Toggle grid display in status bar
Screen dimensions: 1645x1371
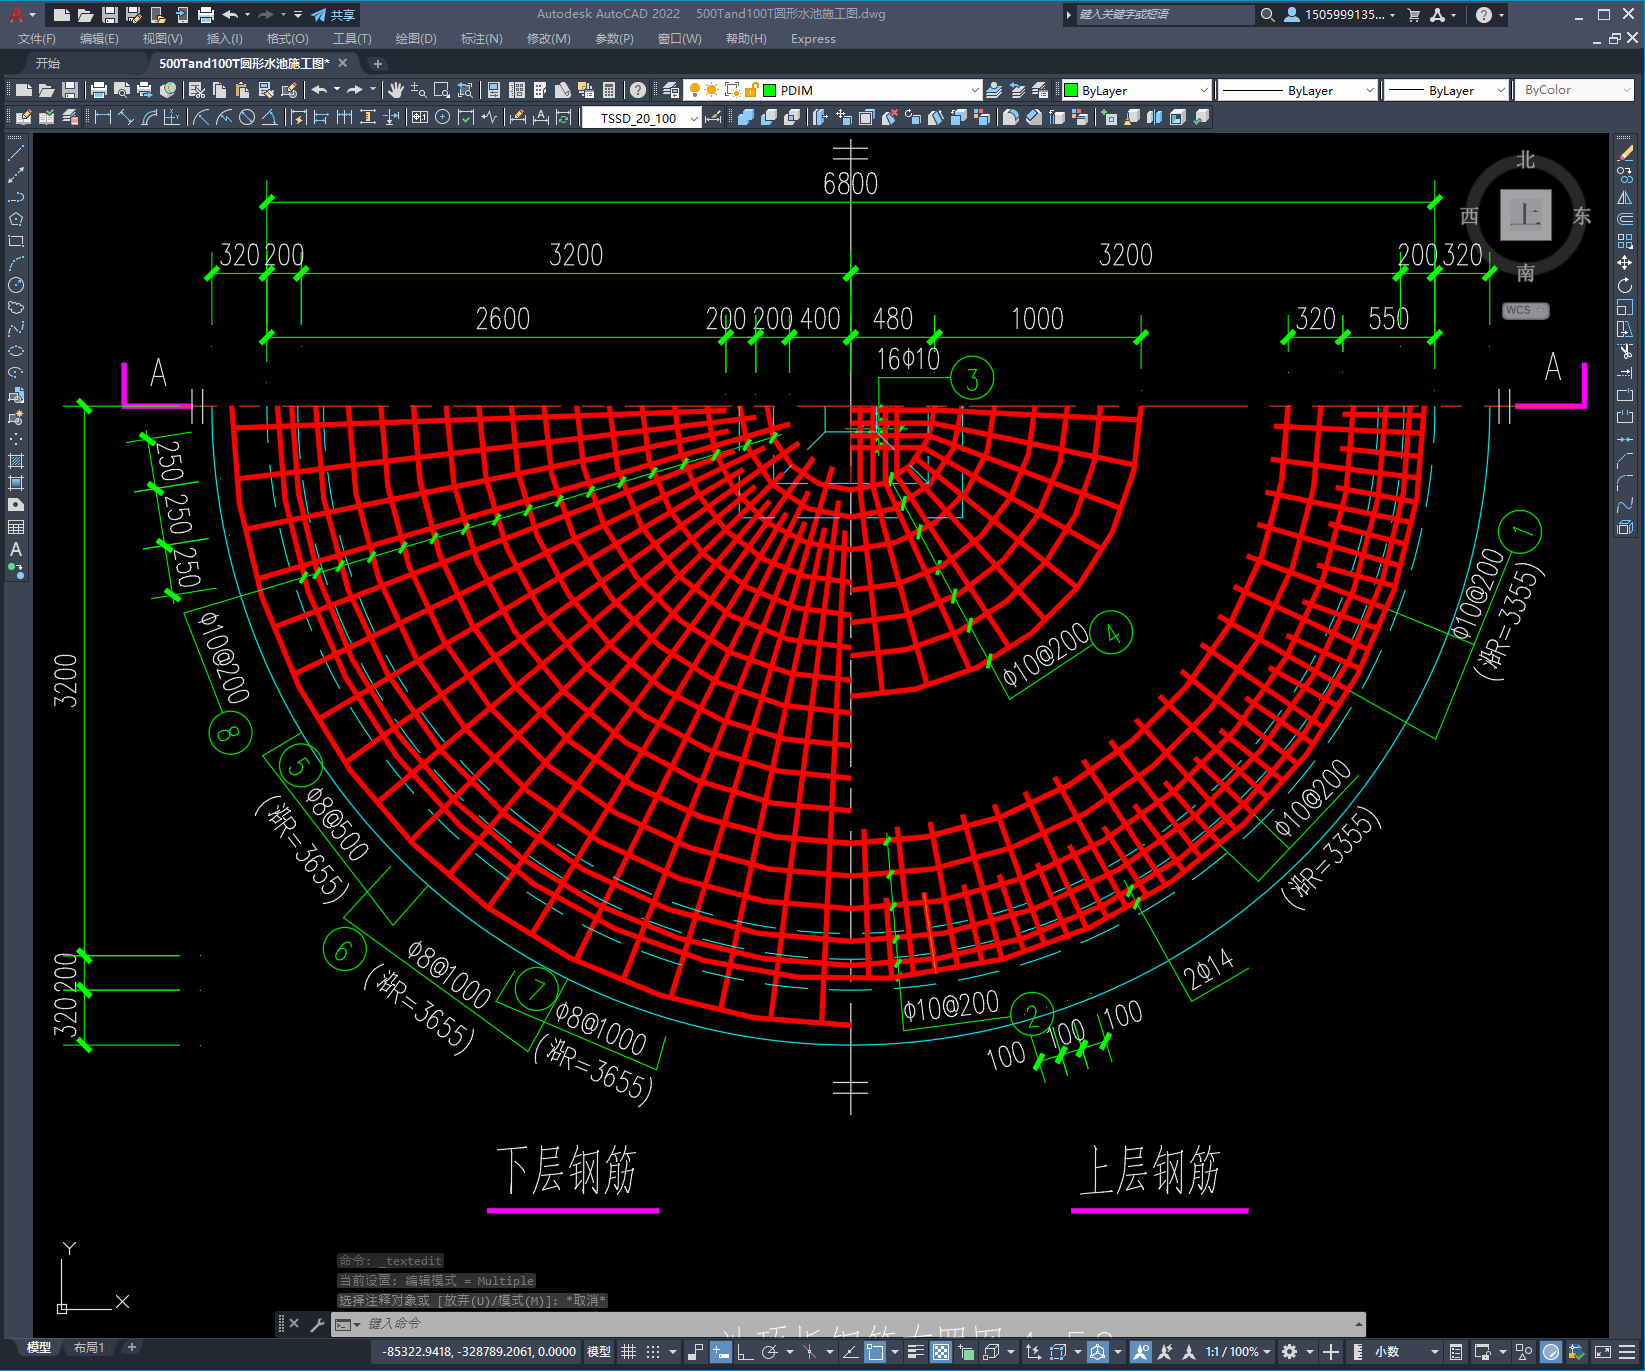[628, 1352]
